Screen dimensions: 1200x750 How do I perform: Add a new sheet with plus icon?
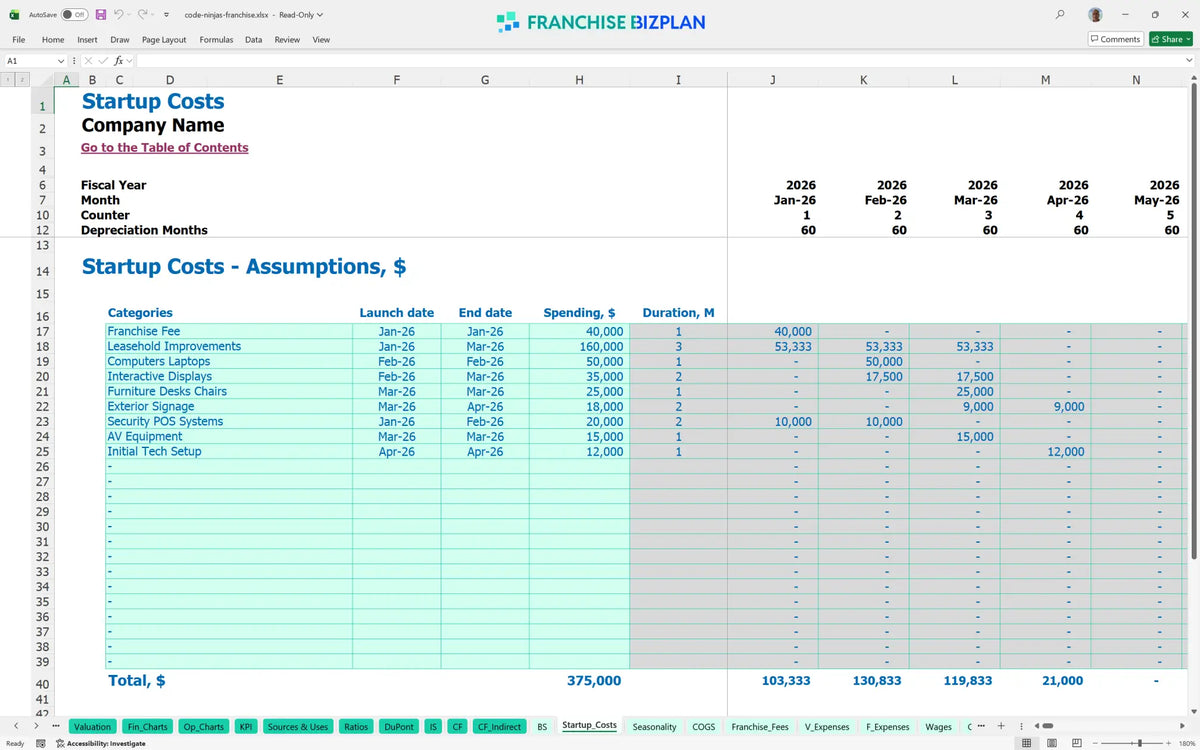[1001, 726]
